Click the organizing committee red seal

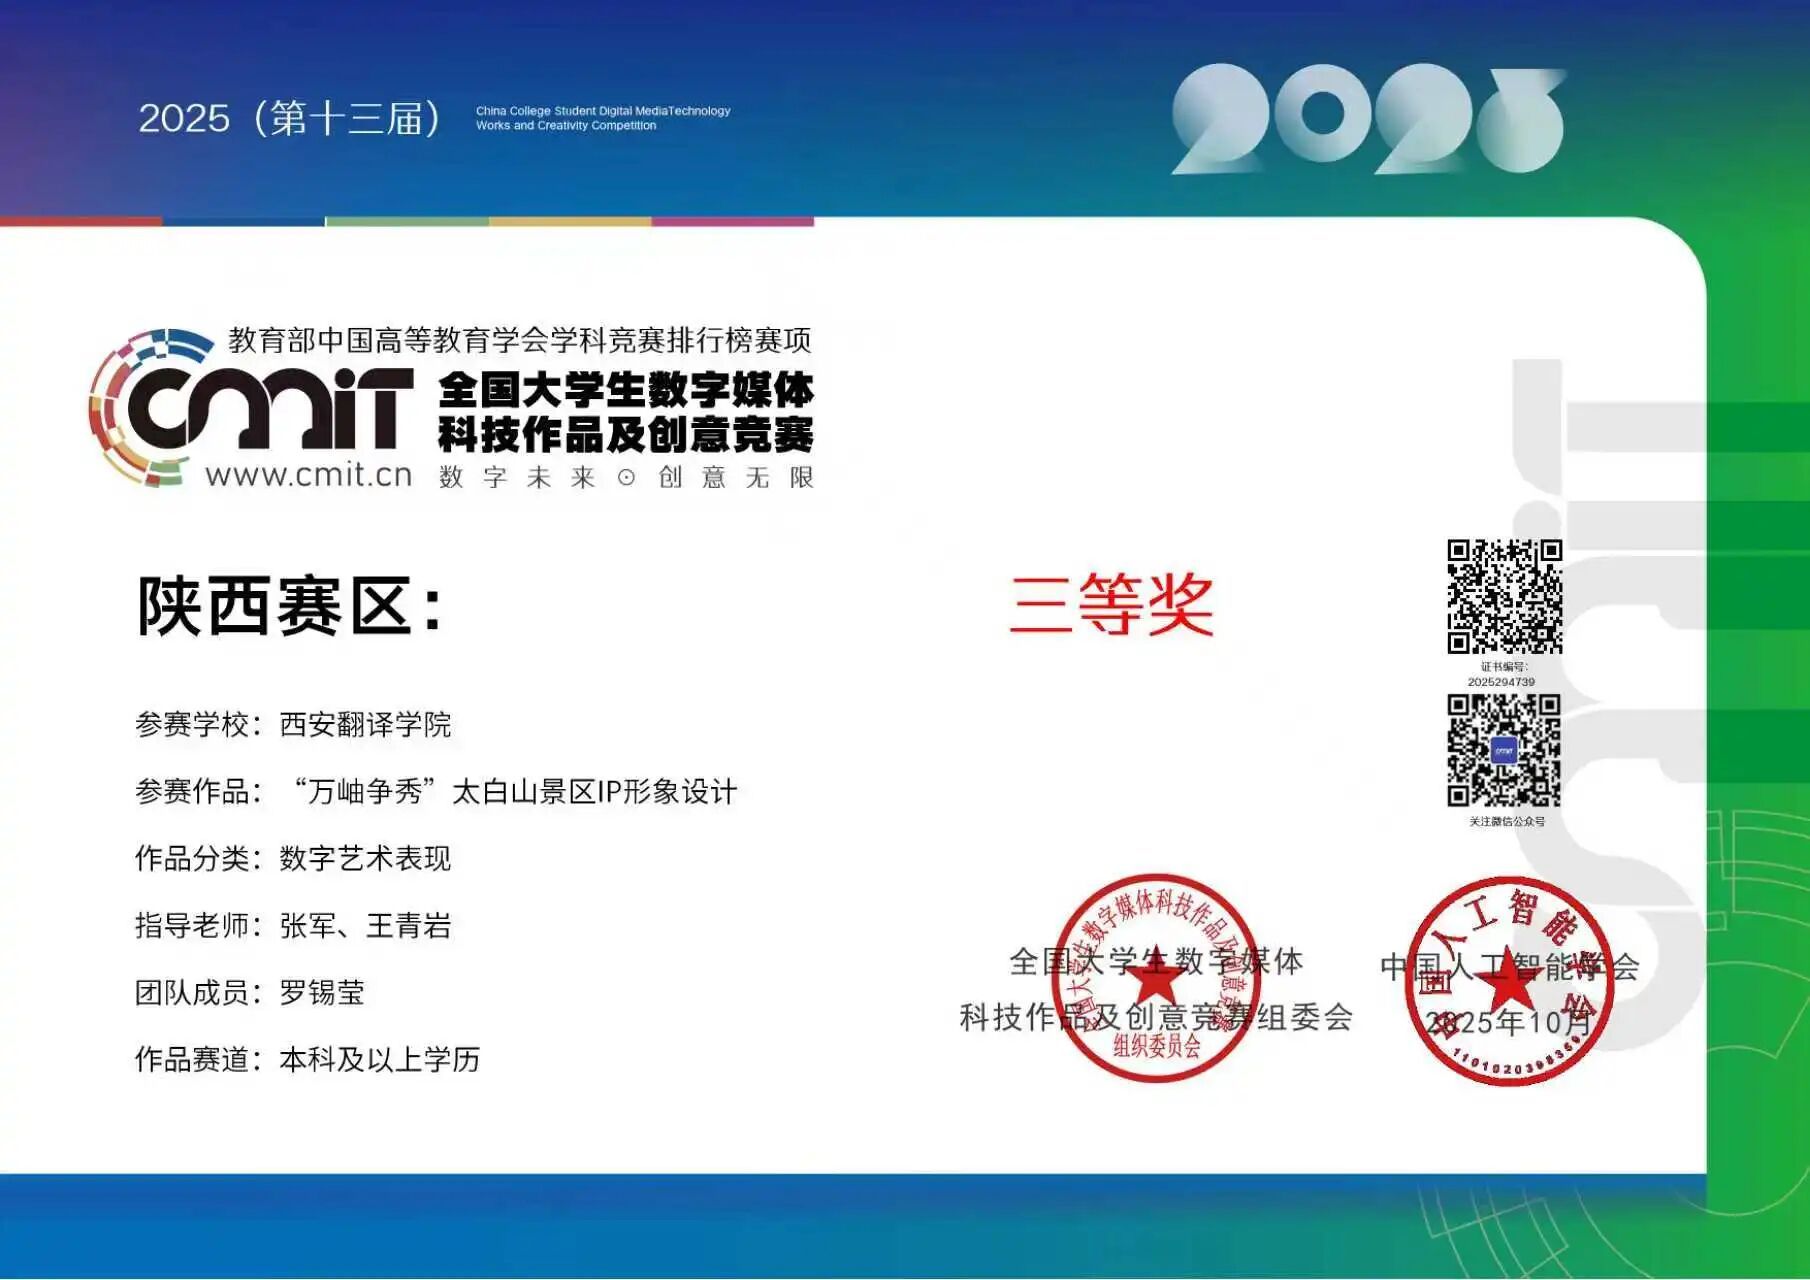(1156, 978)
